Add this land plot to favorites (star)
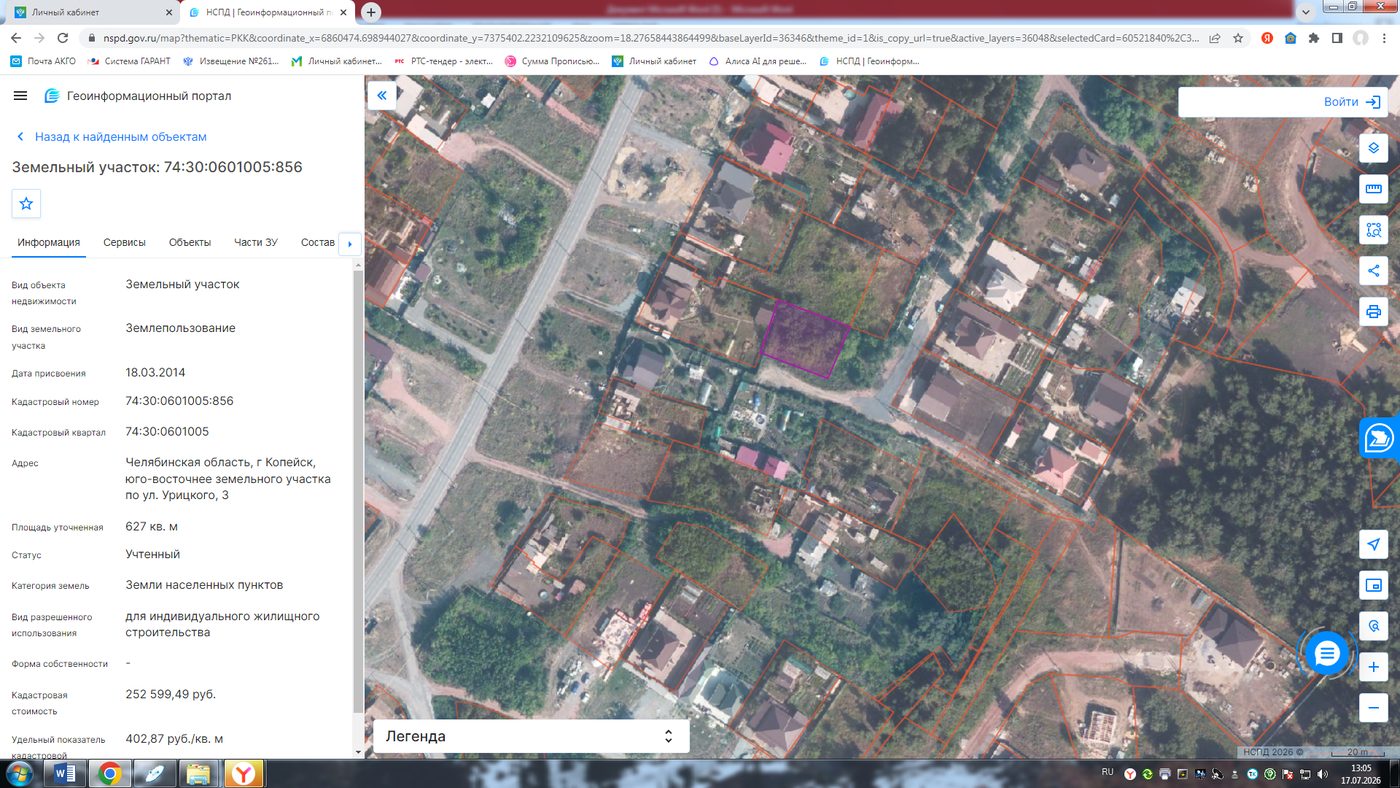The width and height of the screenshot is (1400, 788). click(26, 203)
